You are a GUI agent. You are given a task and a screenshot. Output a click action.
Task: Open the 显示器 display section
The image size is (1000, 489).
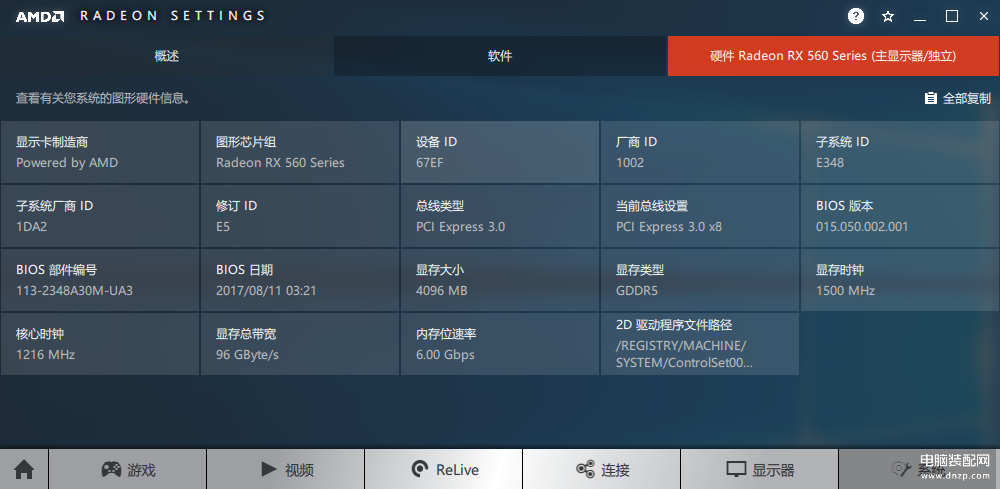tap(760, 470)
